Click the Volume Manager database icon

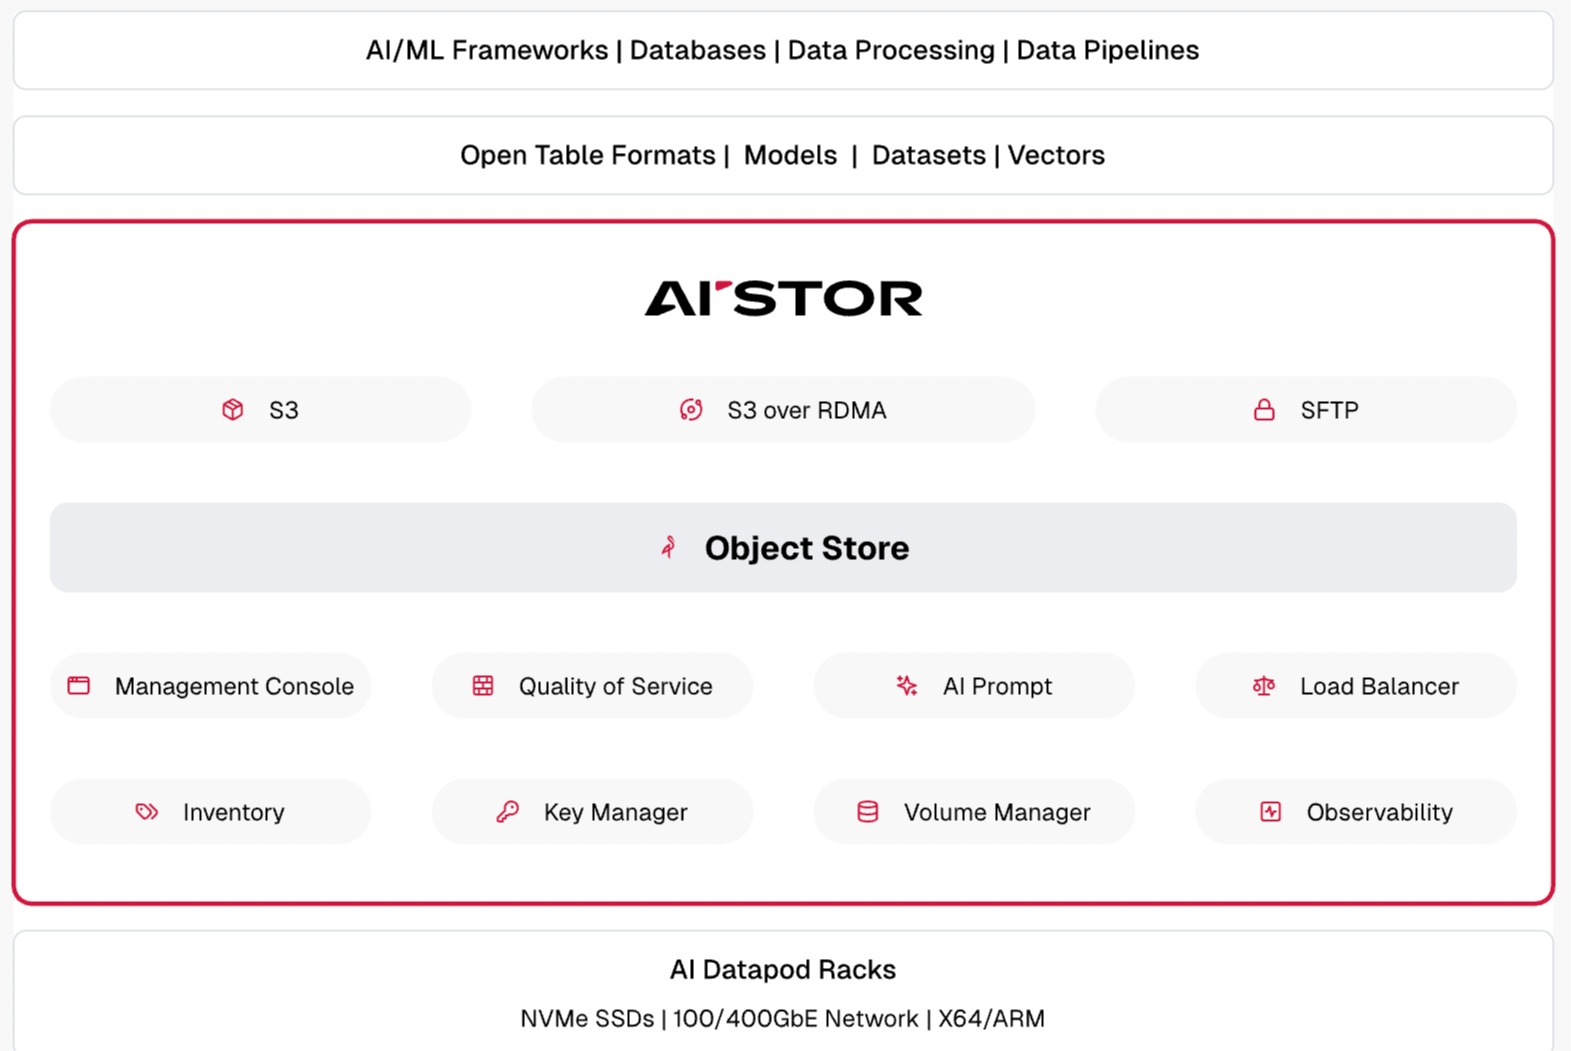pos(868,812)
